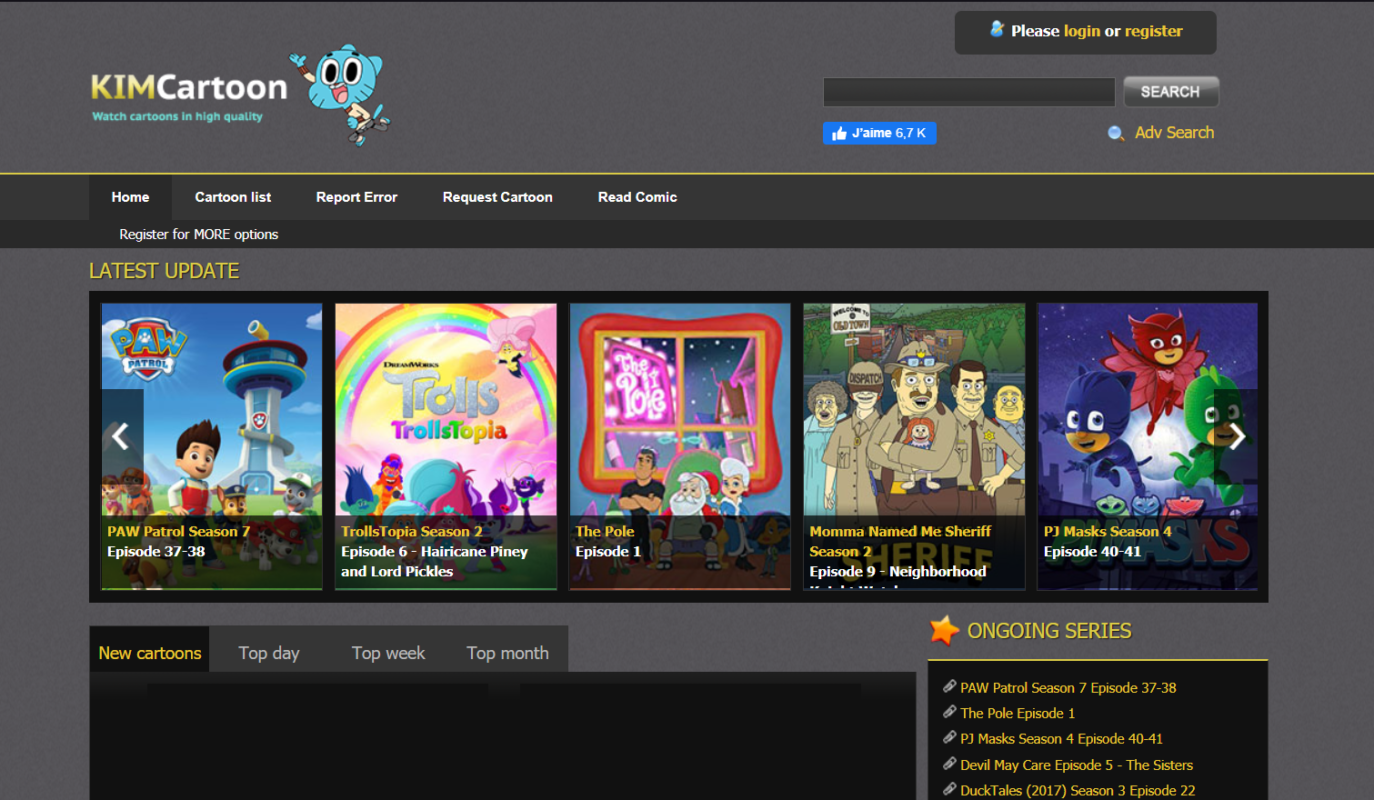Viewport: 1374px width, 800px height.
Task: Click the Ongoing Series star icon
Action: 944,630
